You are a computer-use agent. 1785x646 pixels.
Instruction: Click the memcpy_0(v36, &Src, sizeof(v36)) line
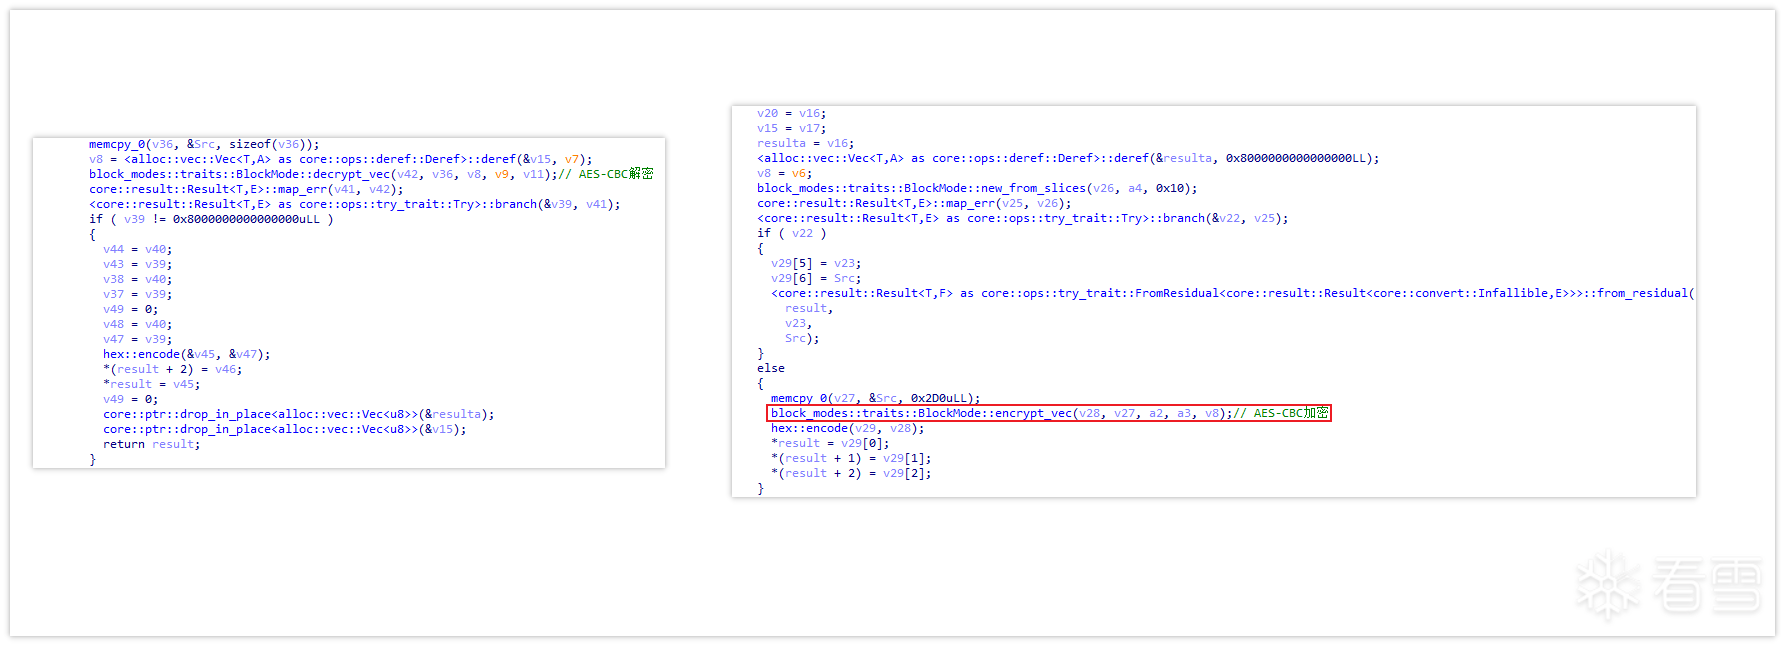204,144
